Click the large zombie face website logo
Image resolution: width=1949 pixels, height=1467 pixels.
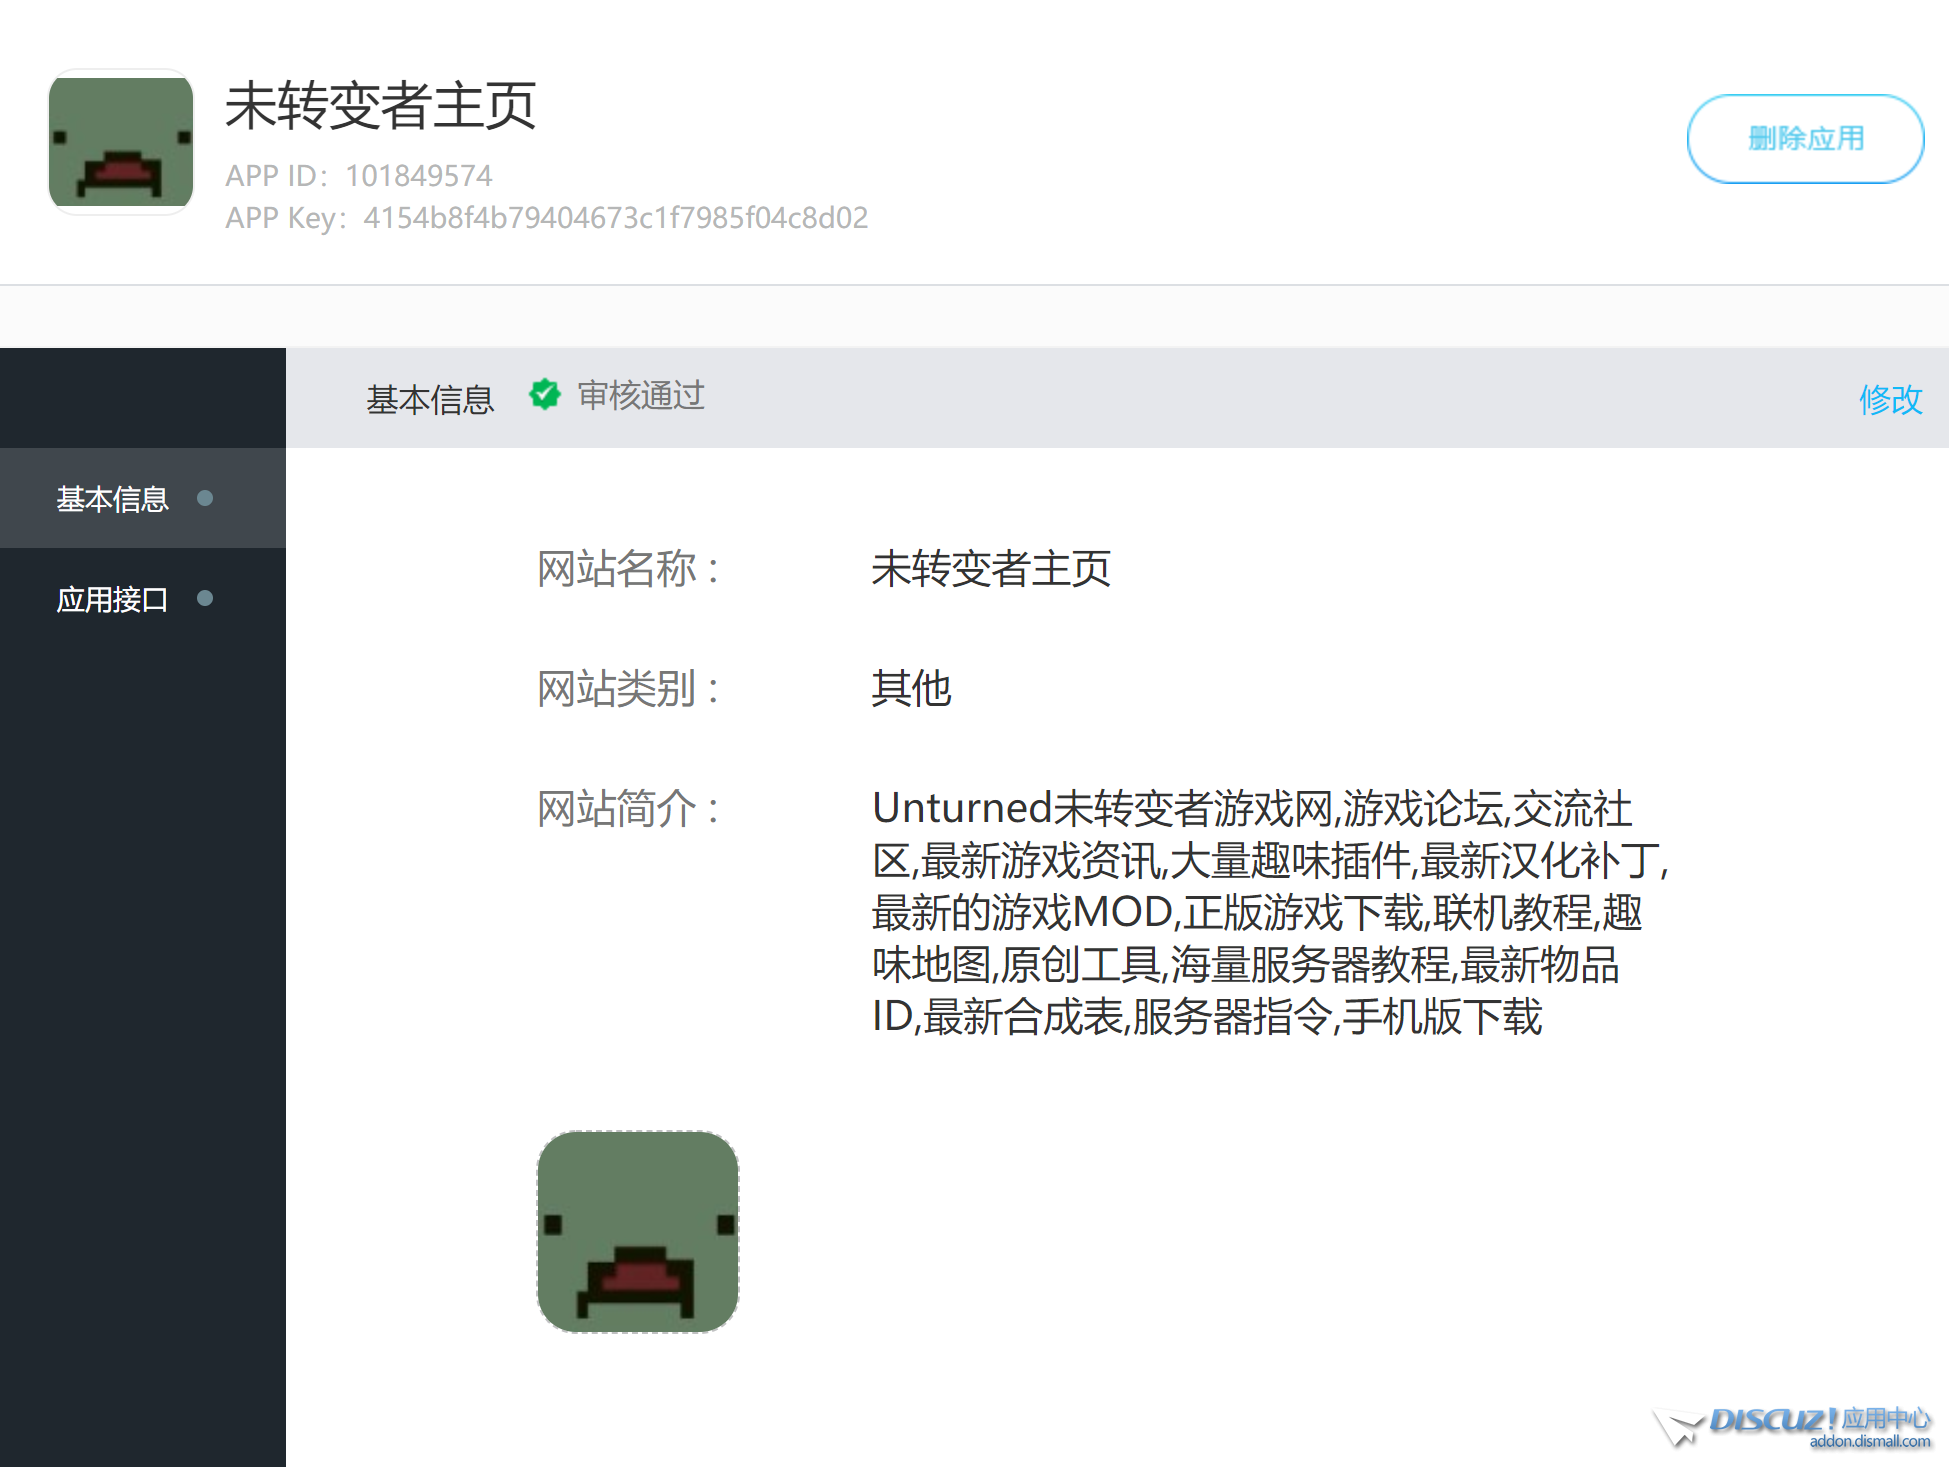[x=638, y=1231]
